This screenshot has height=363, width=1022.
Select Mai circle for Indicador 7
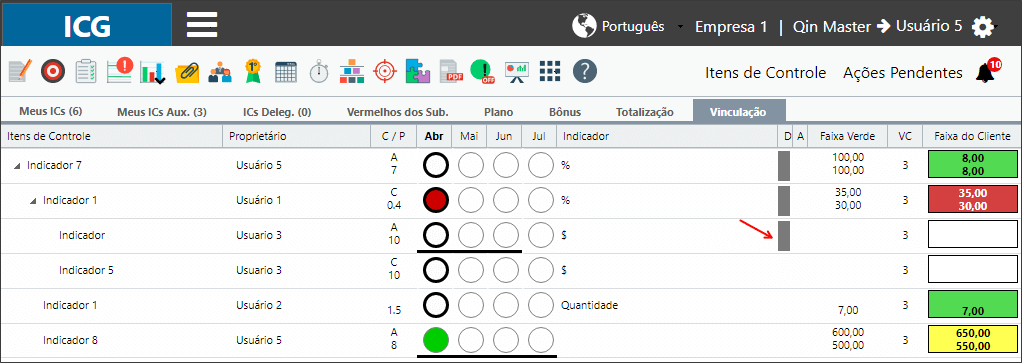coord(471,166)
